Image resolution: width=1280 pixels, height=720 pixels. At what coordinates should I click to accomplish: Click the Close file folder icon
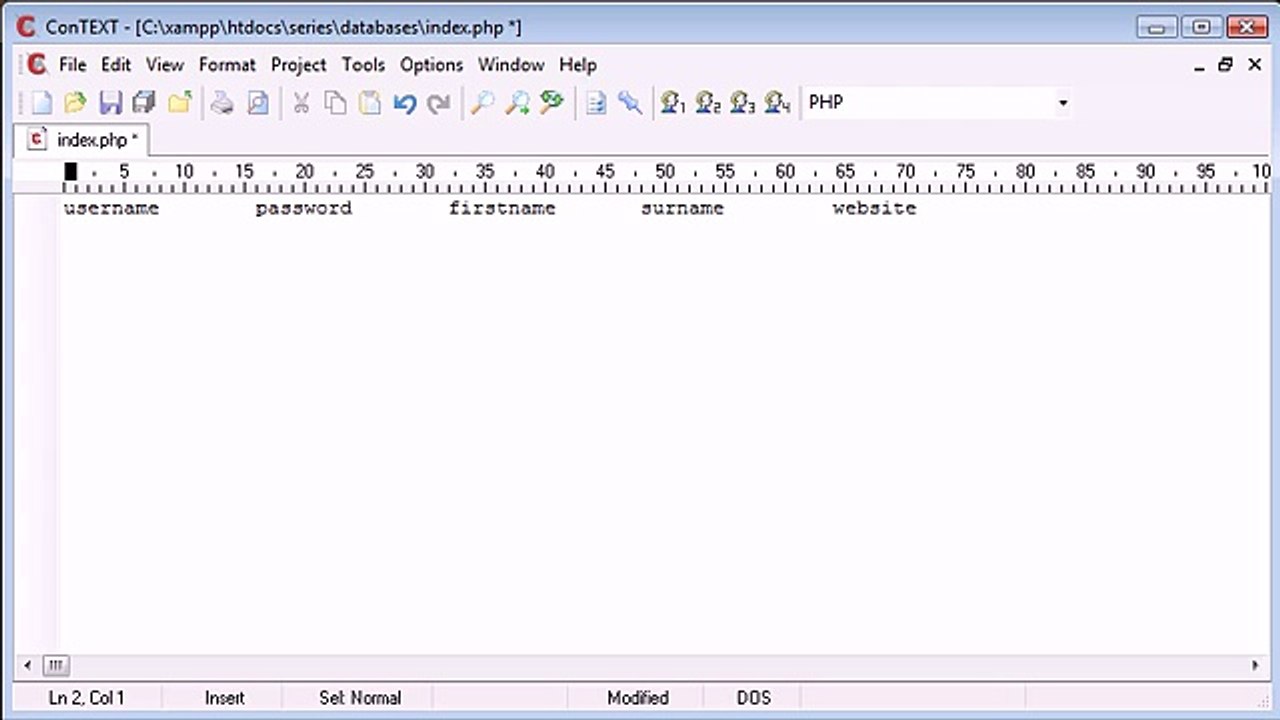click(180, 102)
